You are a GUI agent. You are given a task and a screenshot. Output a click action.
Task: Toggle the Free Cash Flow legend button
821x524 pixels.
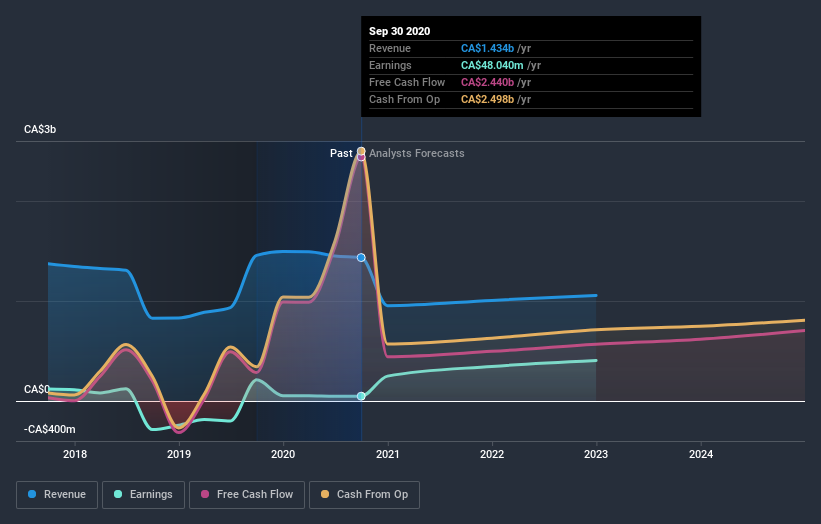click(x=247, y=495)
